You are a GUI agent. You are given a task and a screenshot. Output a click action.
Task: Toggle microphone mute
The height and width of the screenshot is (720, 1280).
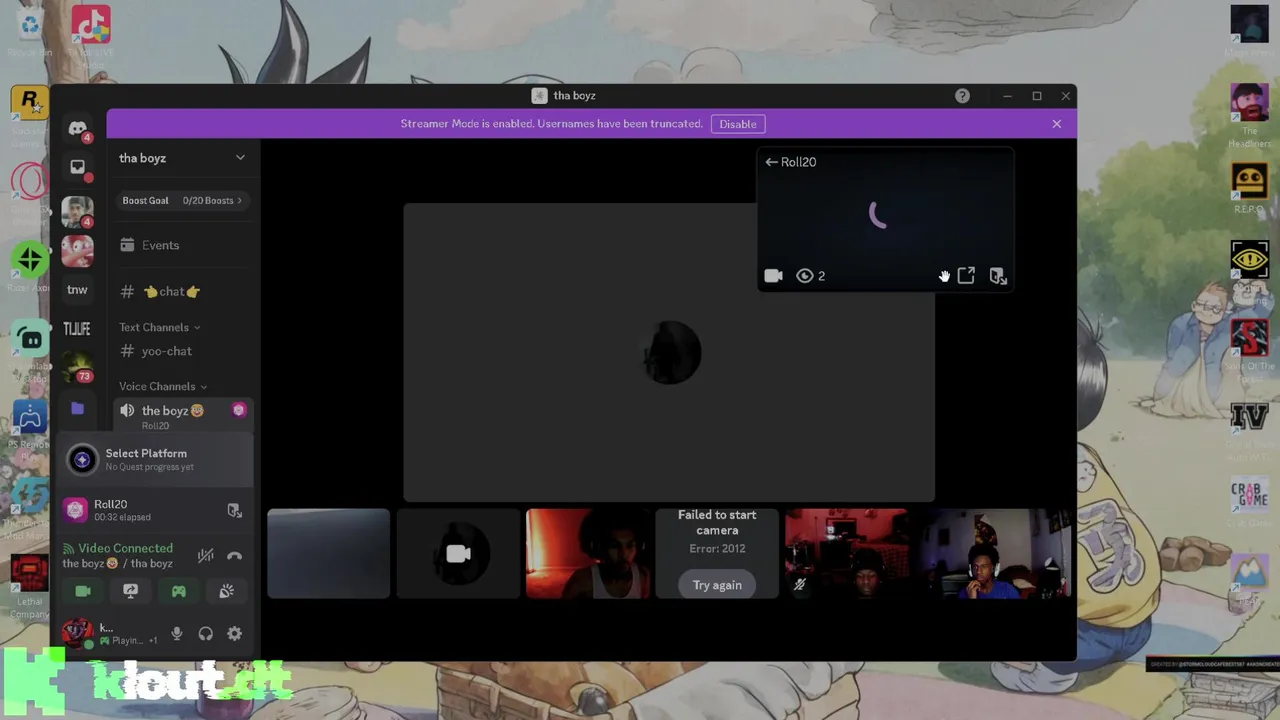click(176, 633)
